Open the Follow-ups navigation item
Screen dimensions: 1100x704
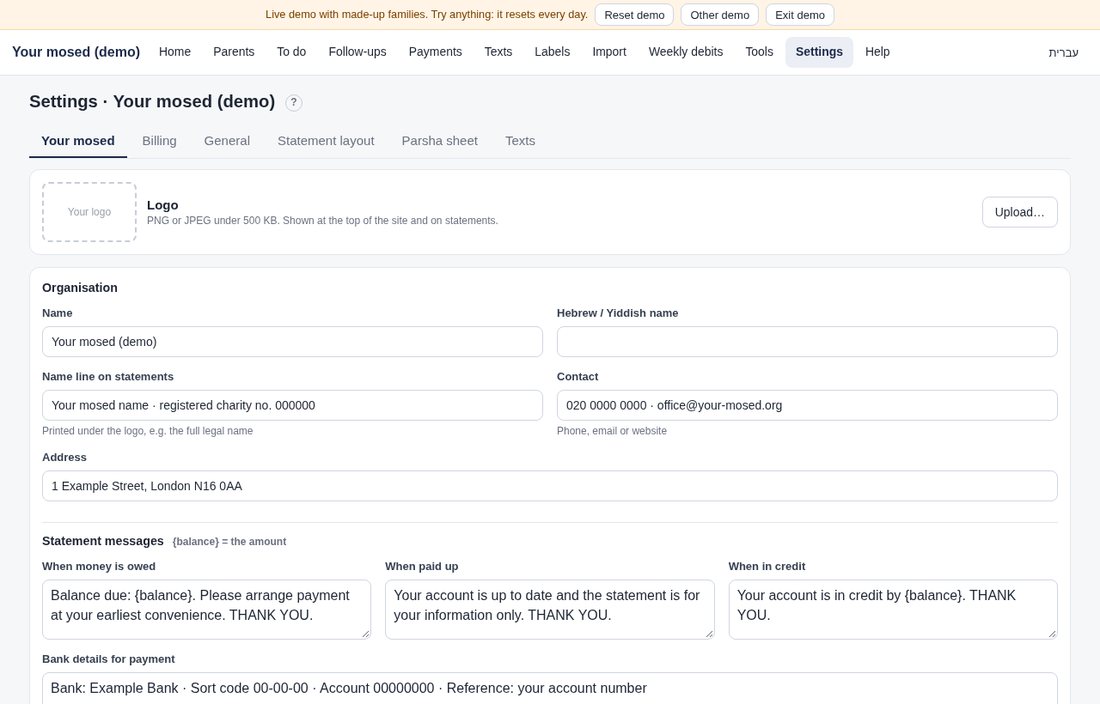[x=357, y=52]
